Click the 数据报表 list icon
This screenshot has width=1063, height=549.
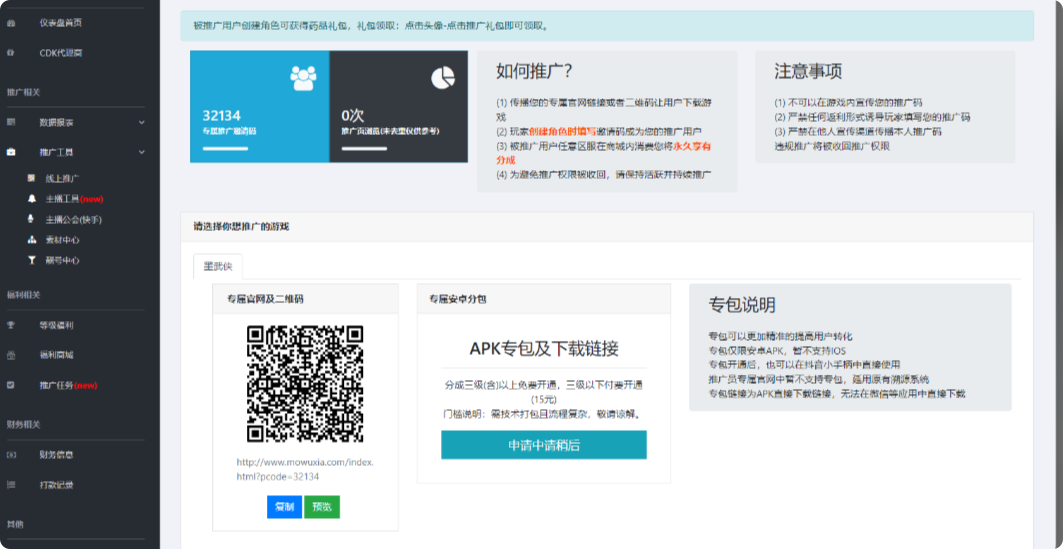(10, 123)
